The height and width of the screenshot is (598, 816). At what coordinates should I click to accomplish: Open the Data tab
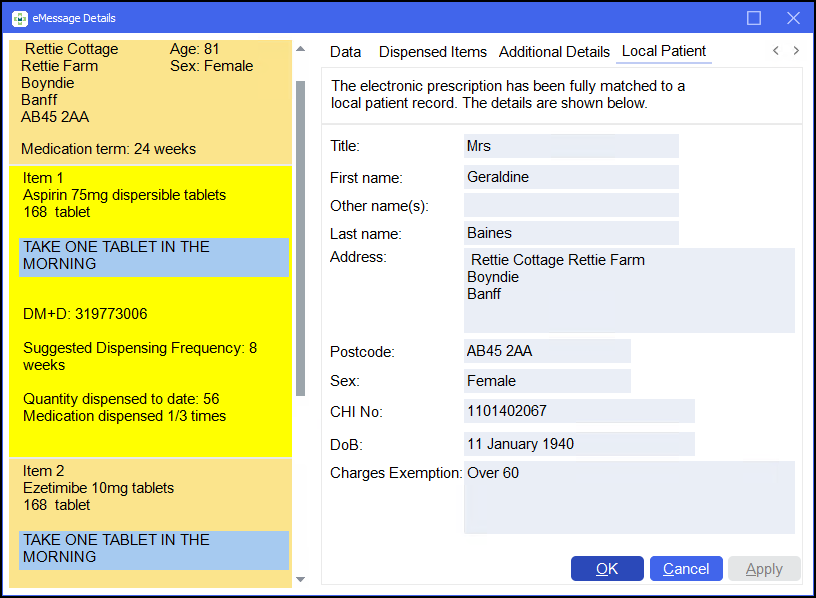click(x=345, y=52)
